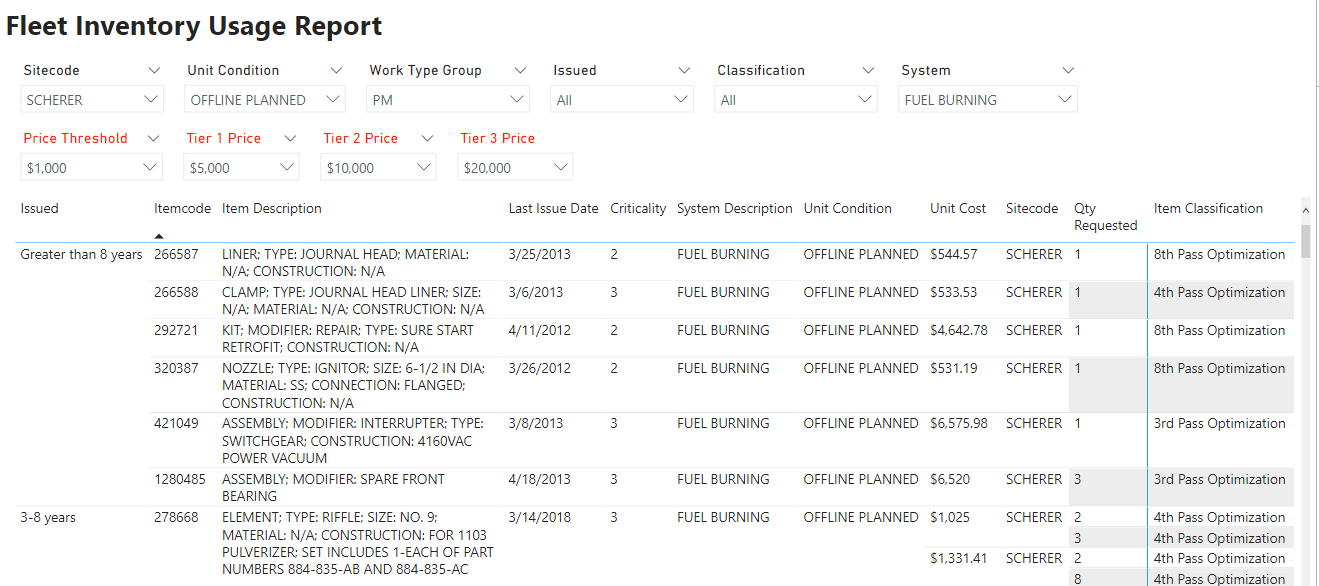Screen dimensions: 1319x586
Task: Click itemcode 292721
Action: tap(176, 331)
